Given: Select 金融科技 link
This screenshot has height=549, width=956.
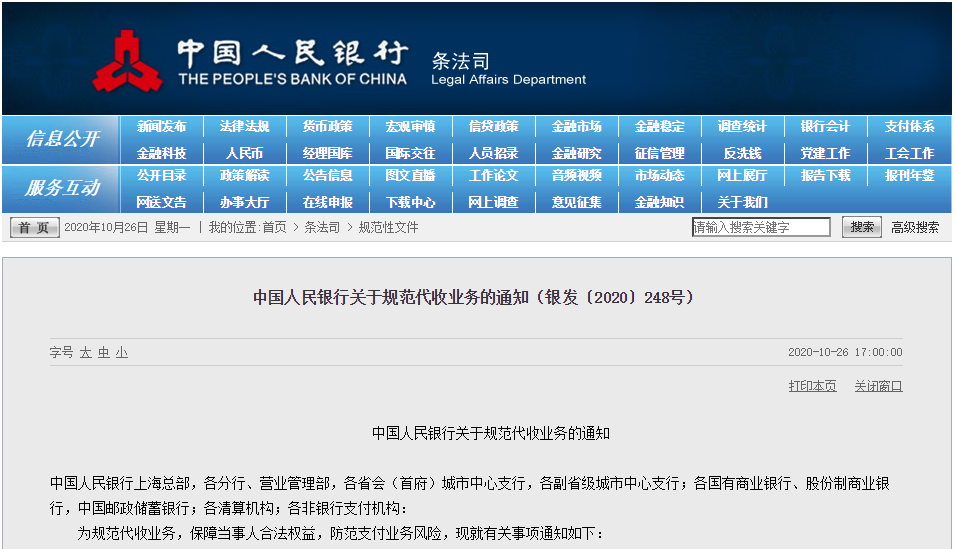Looking at the screenshot, I should click(161, 153).
